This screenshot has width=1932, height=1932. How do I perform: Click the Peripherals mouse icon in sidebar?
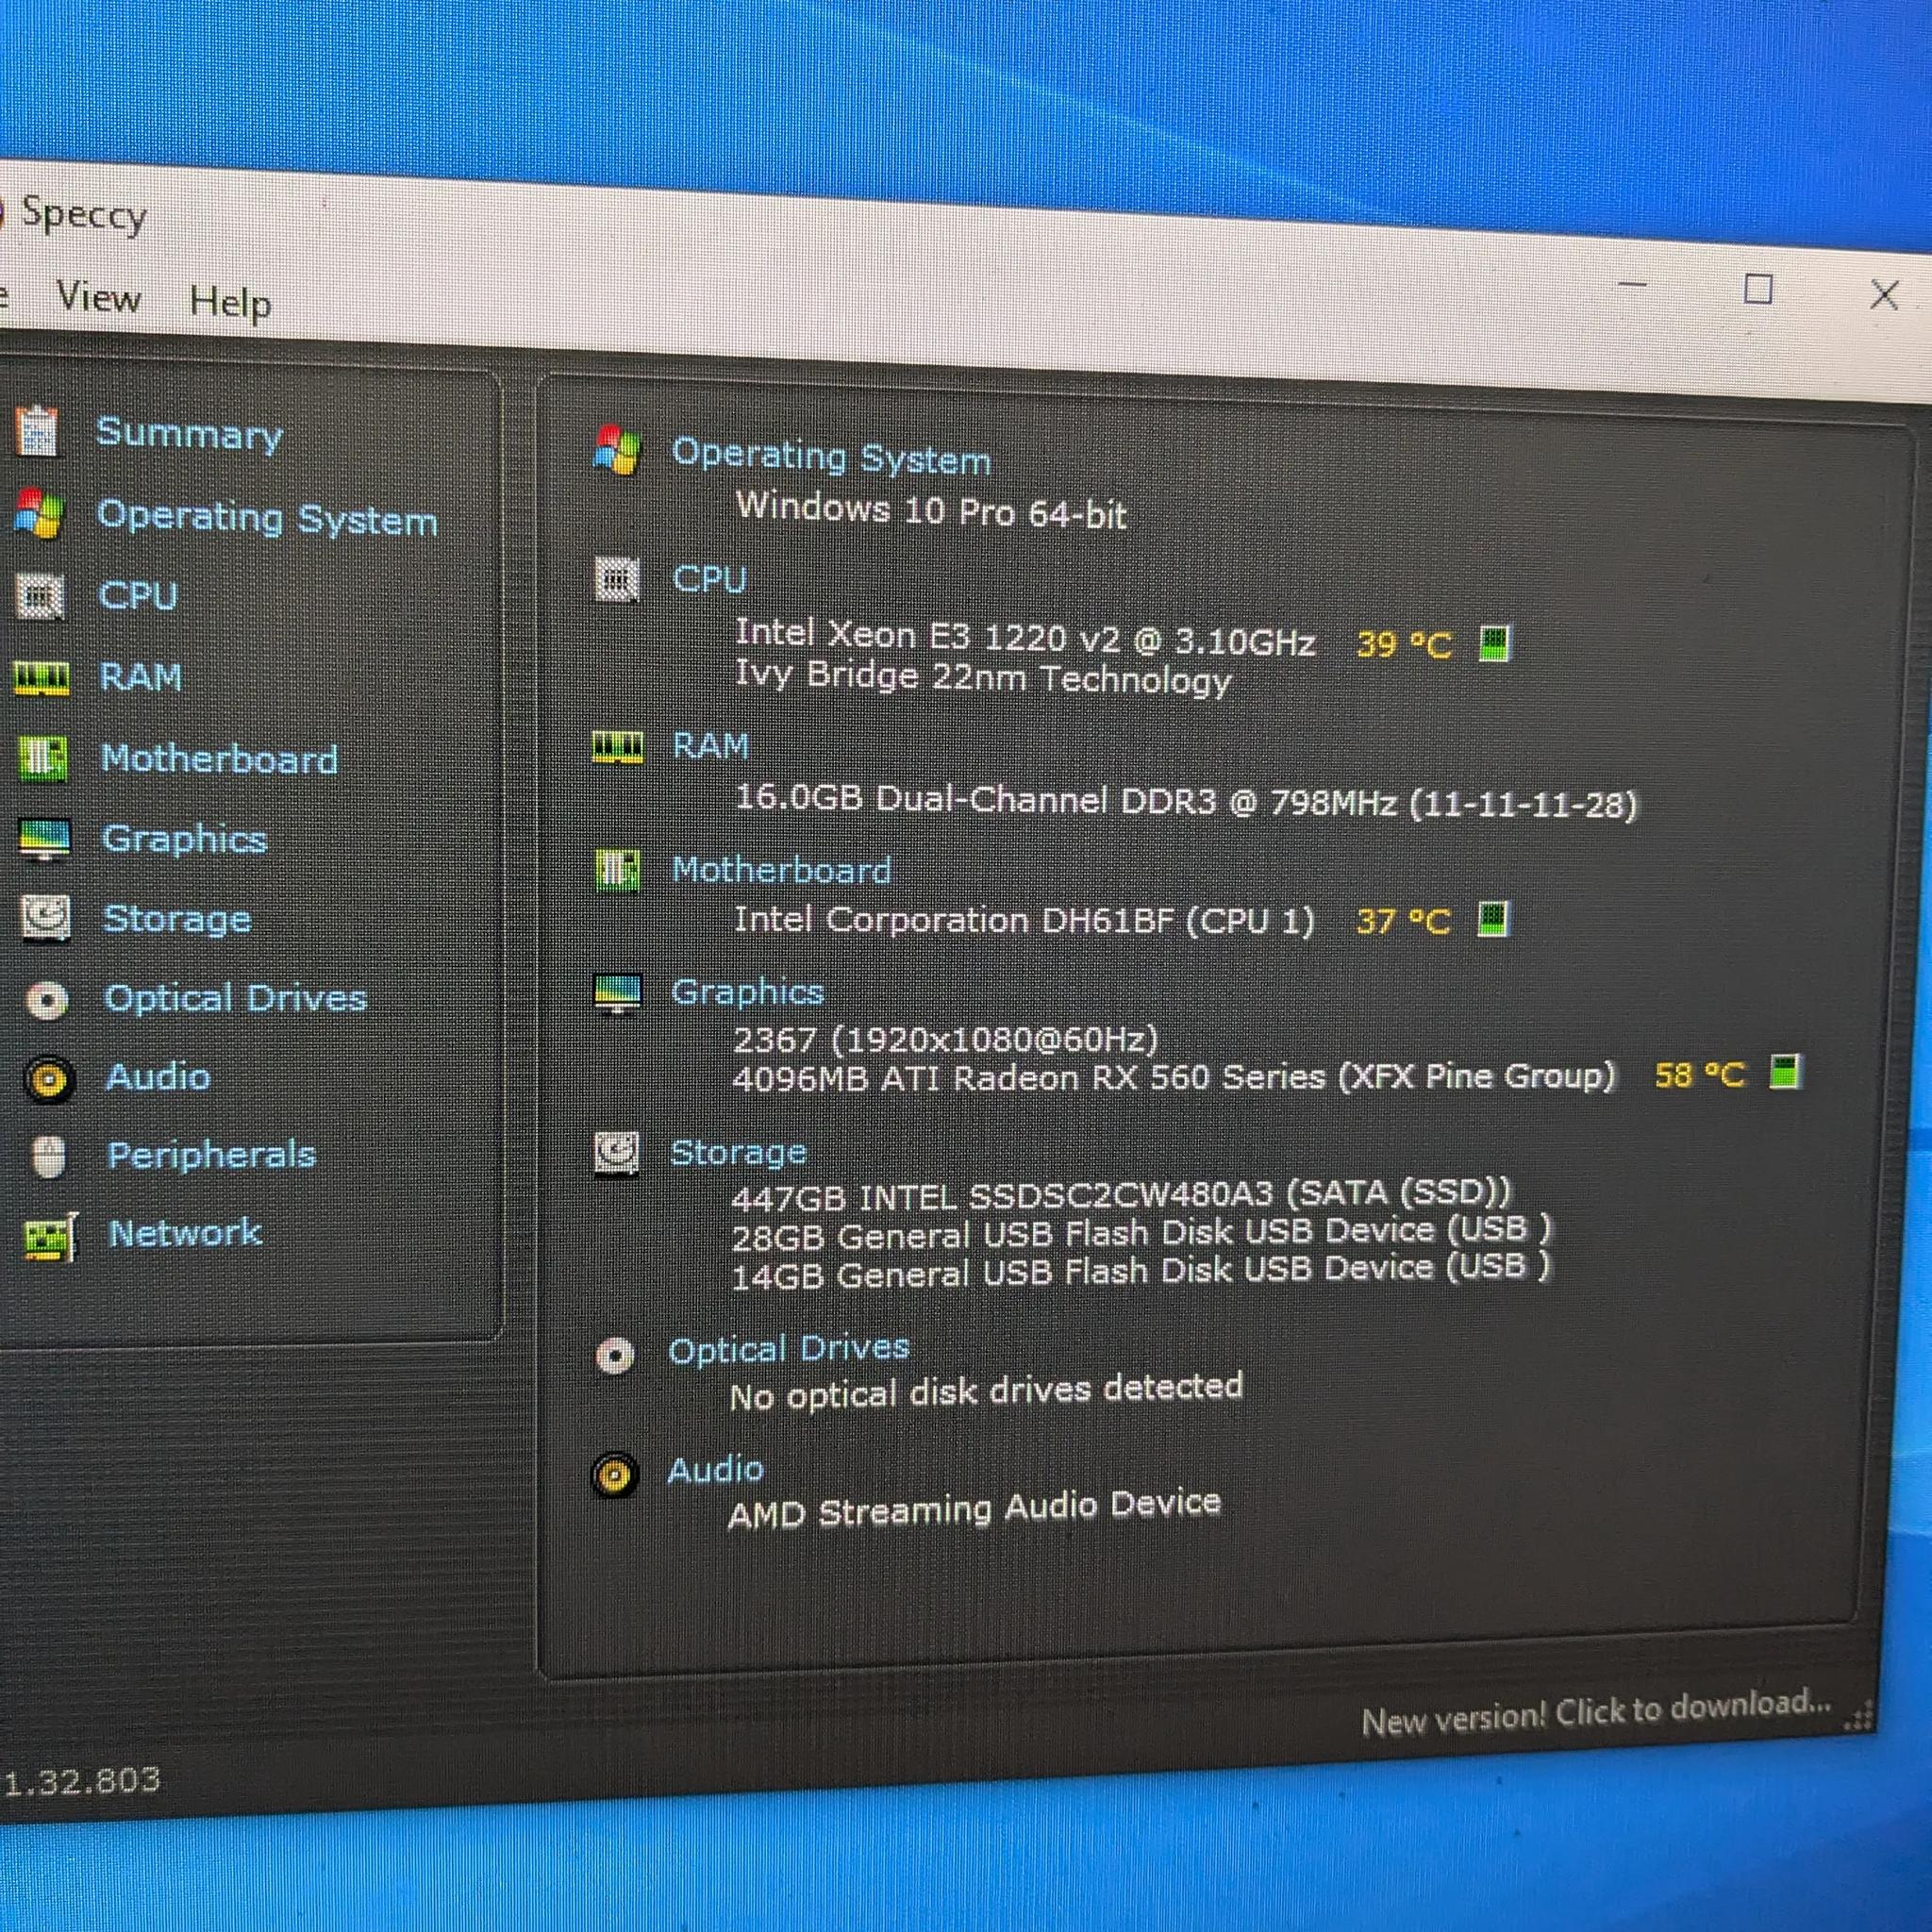[48, 1157]
